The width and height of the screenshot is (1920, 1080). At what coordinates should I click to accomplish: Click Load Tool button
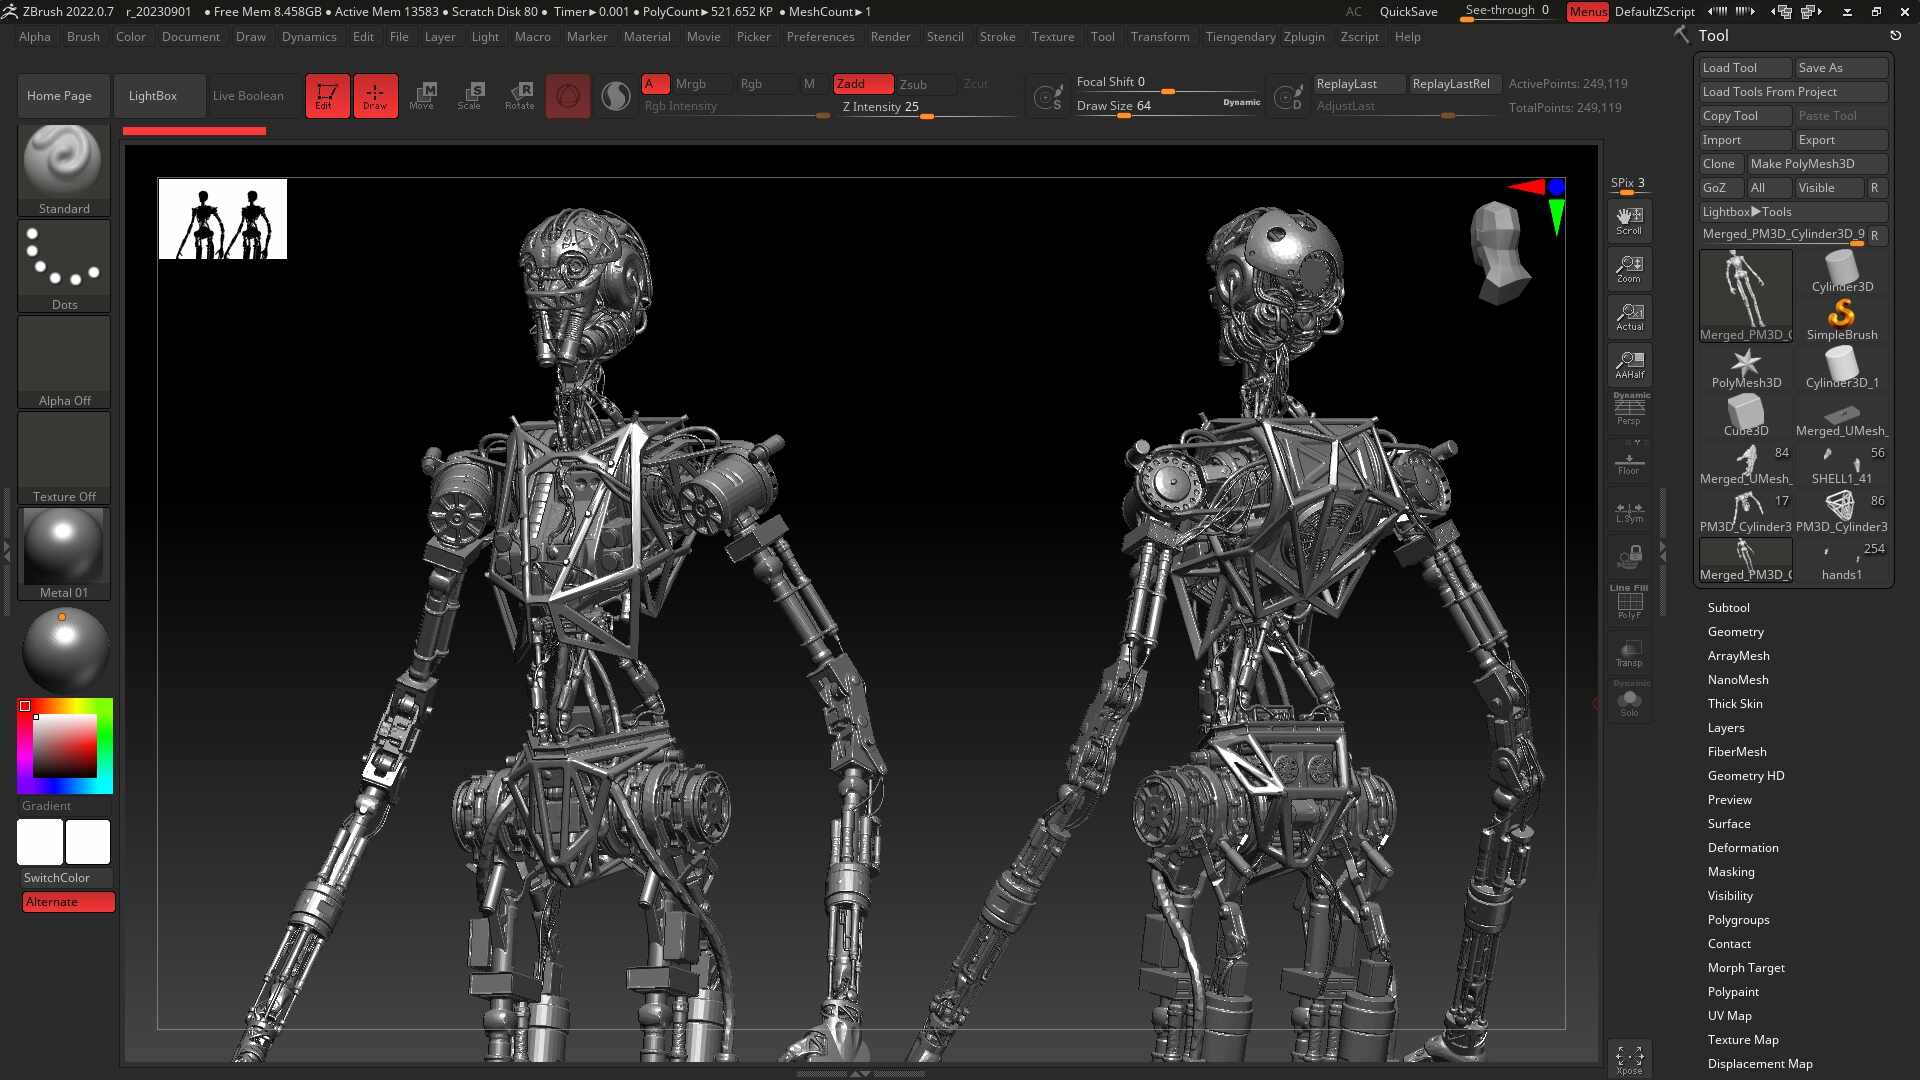1746,68
